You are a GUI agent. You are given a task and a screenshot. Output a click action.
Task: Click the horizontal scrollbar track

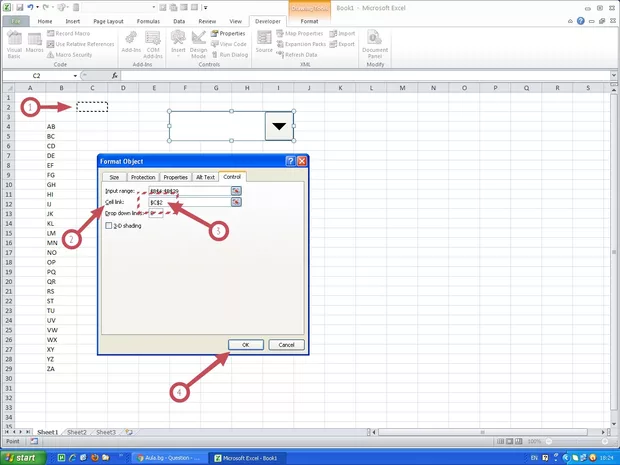click(482, 432)
